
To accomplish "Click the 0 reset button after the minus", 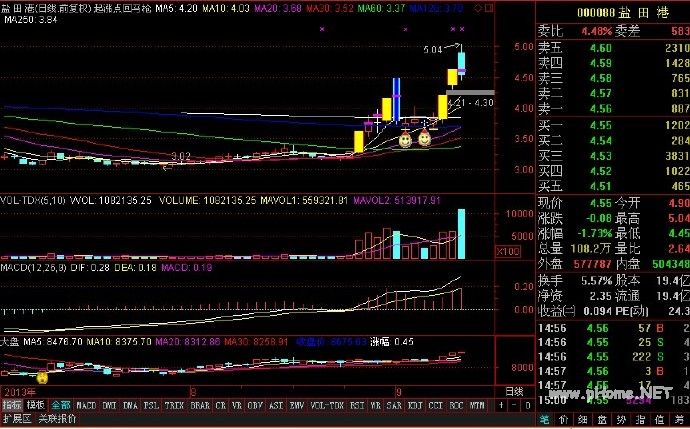I will [528, 405].
